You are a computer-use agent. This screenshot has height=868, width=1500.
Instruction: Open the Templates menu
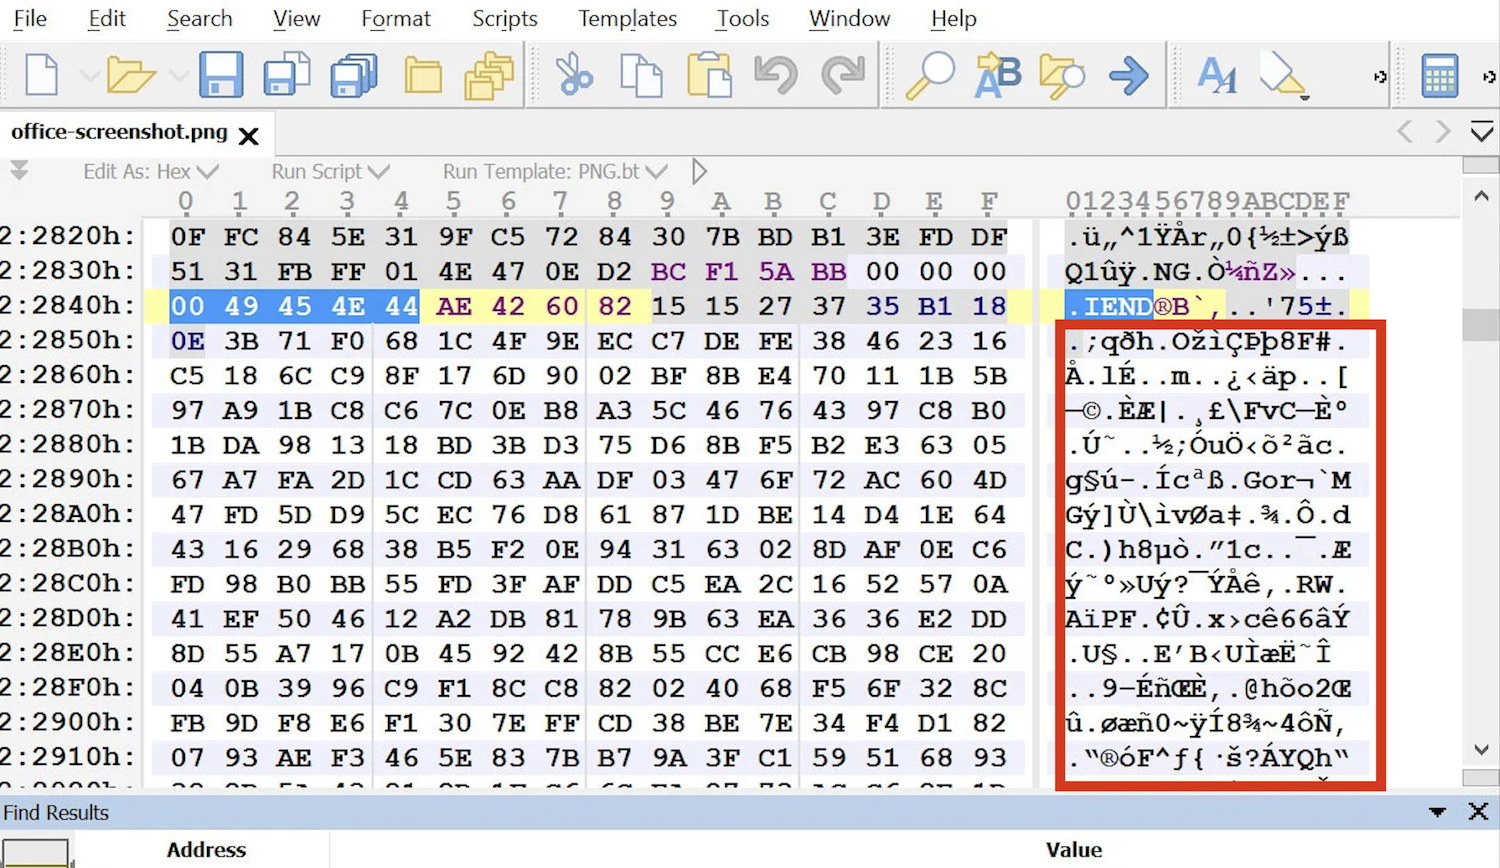tap(628, 18)
